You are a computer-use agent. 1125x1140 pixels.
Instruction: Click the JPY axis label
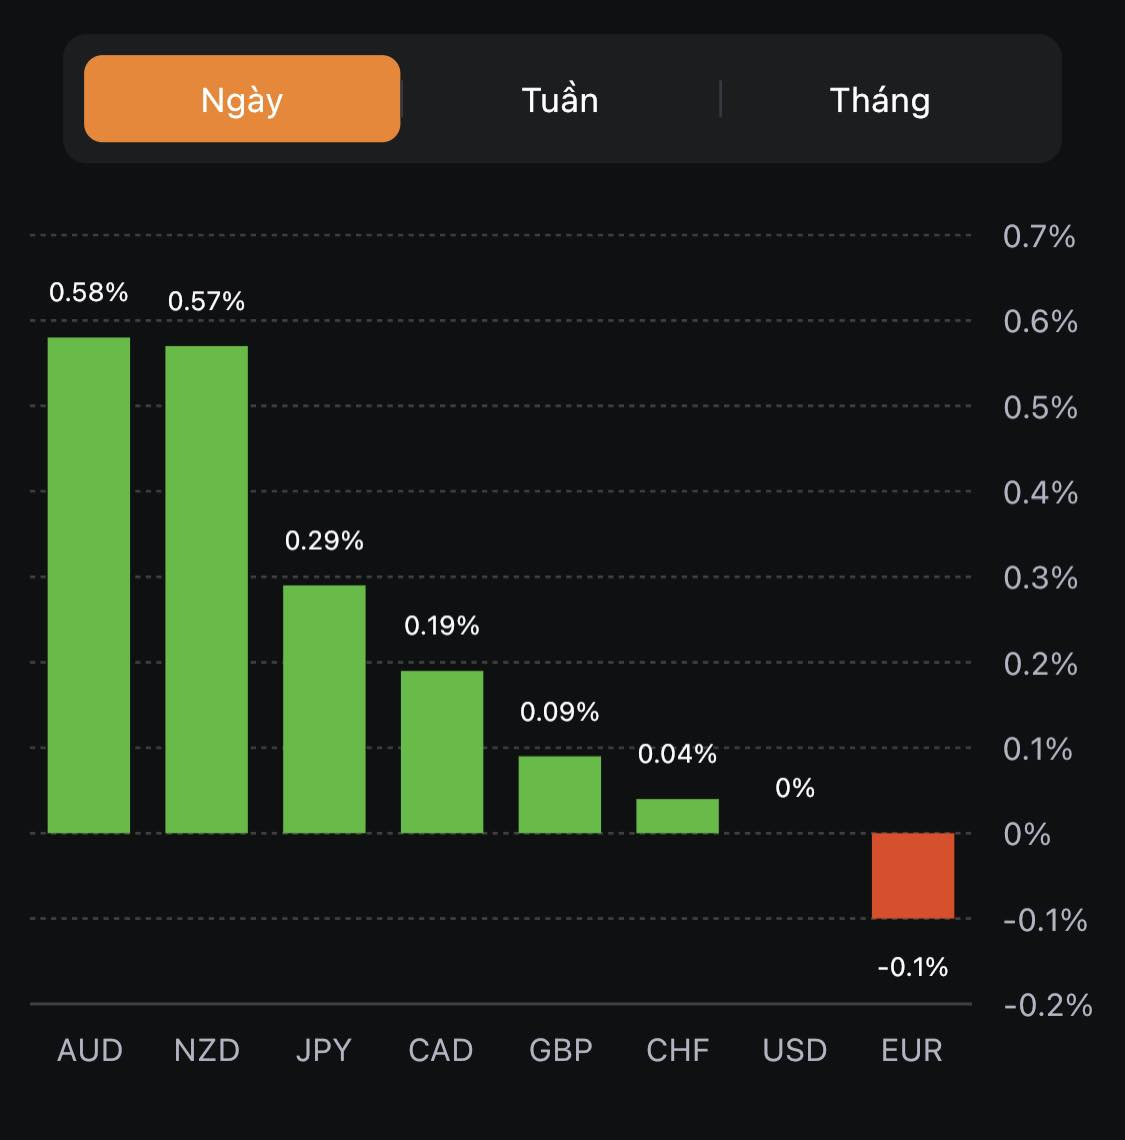point(324,1050)
